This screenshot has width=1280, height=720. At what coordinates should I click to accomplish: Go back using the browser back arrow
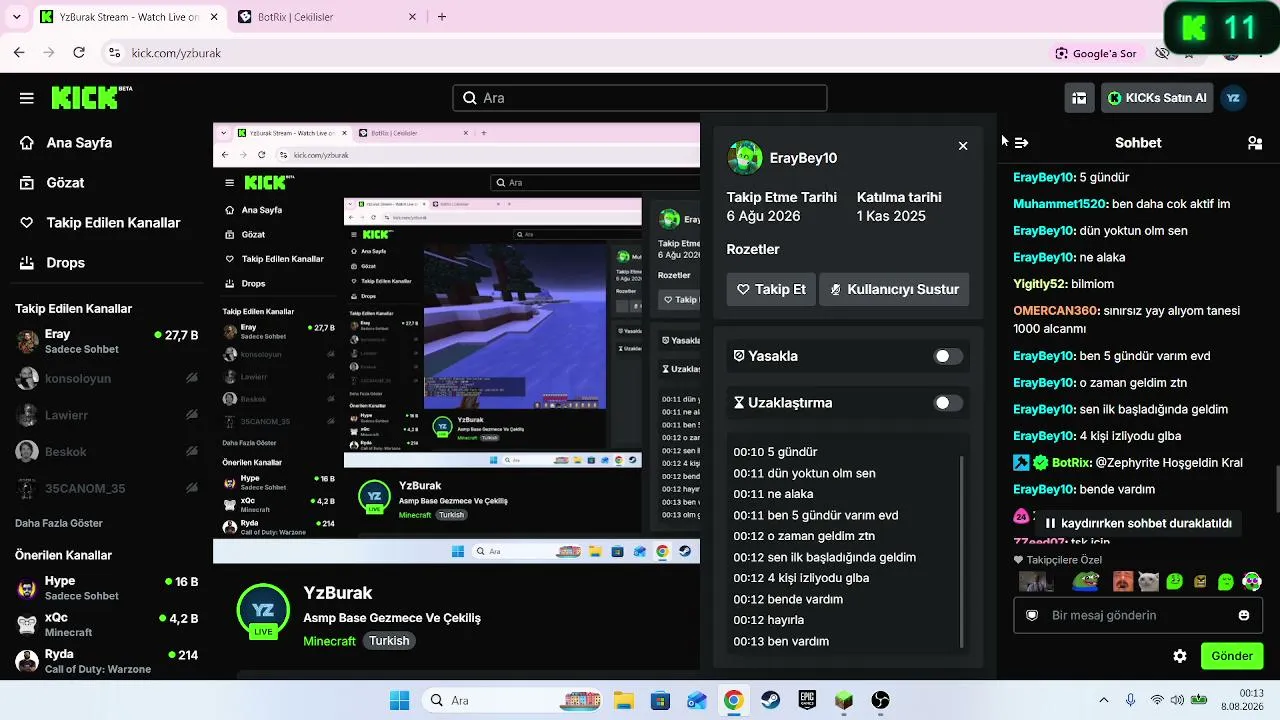pos(19,53)
